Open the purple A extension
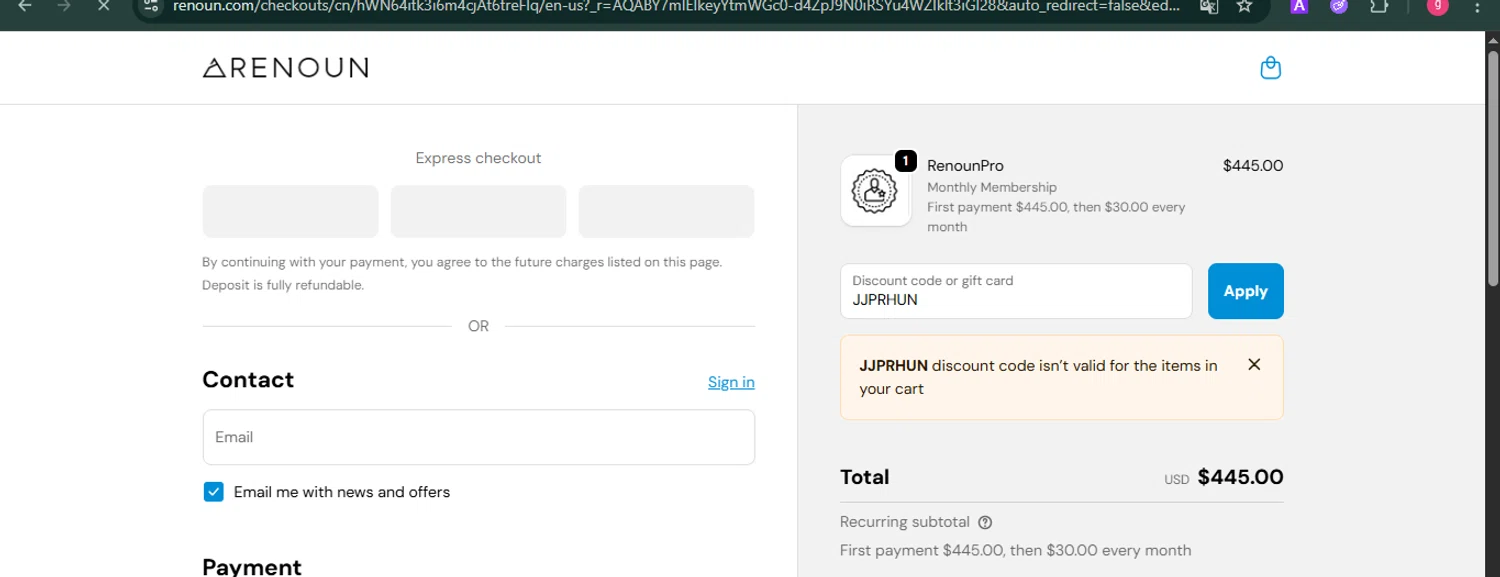Viewport: 1500px width, 577px height. tap(1299, 6)
